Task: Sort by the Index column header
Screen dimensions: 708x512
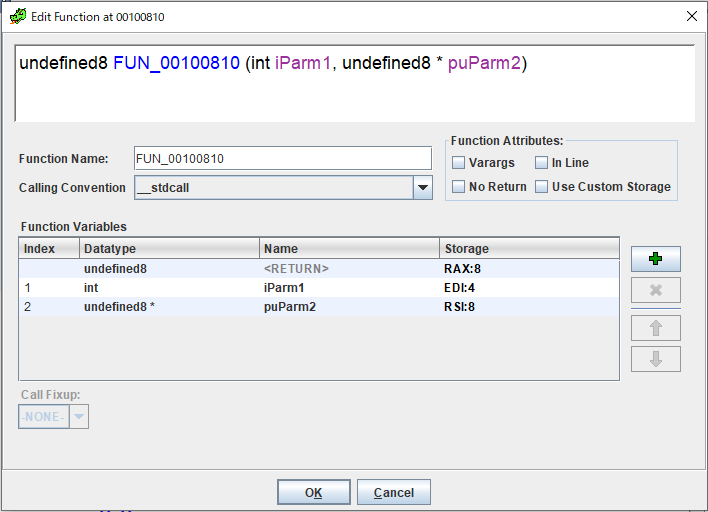Action: 49,248
